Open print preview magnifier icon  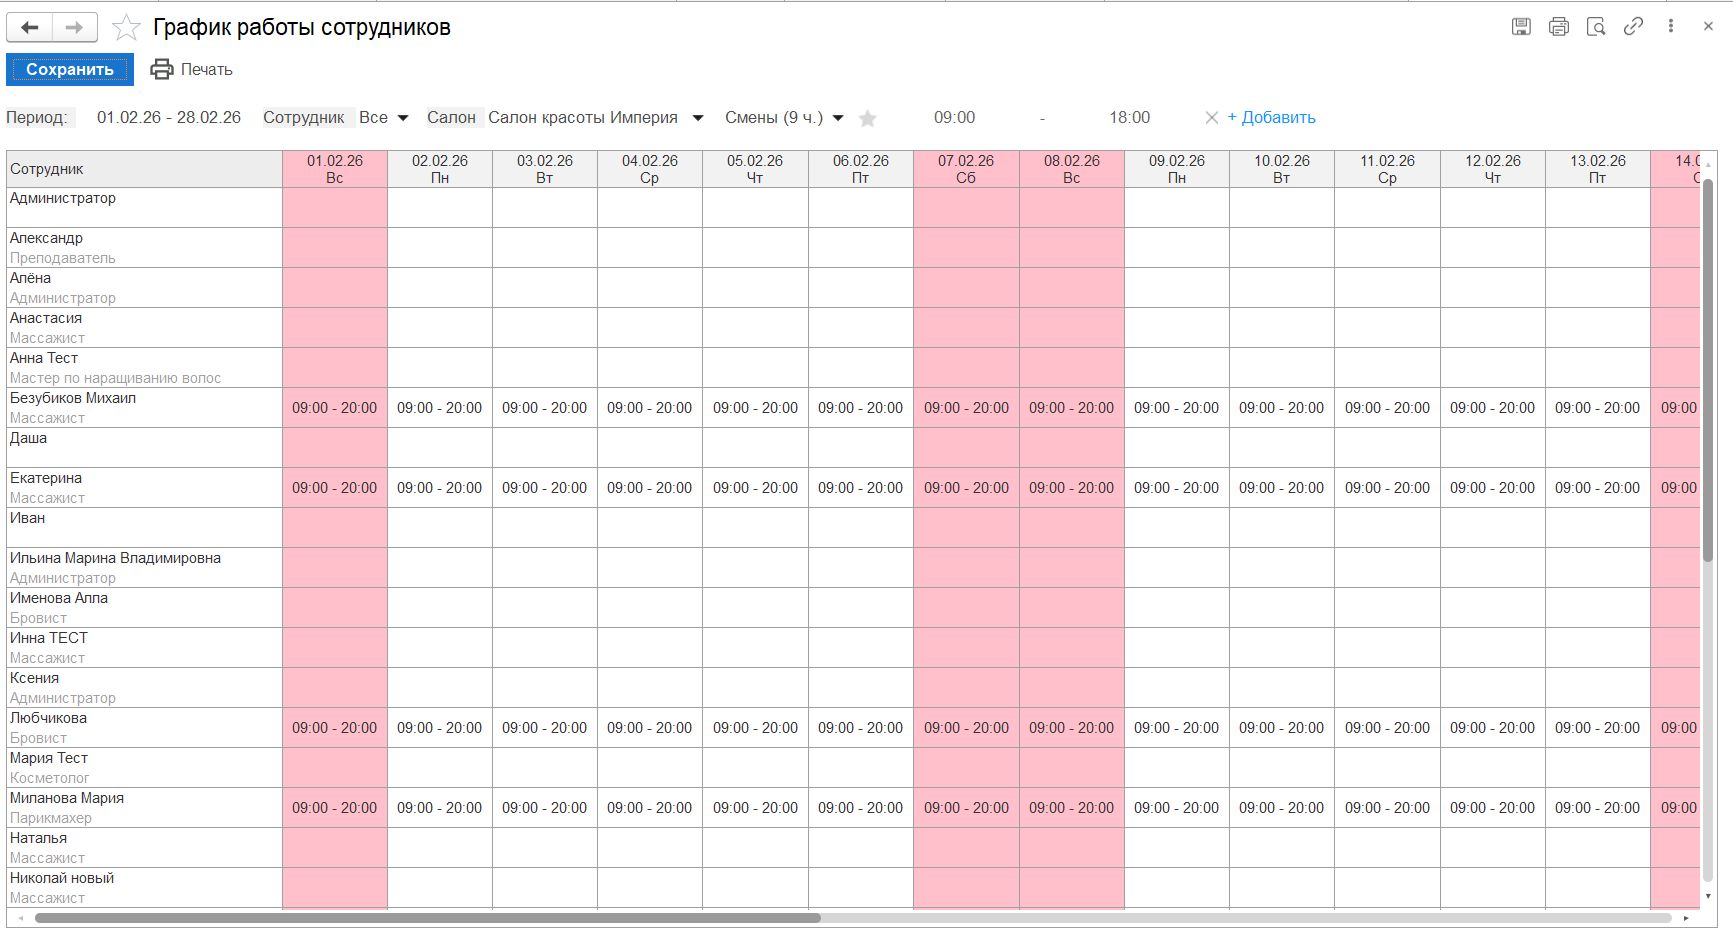coord(1596,27)
